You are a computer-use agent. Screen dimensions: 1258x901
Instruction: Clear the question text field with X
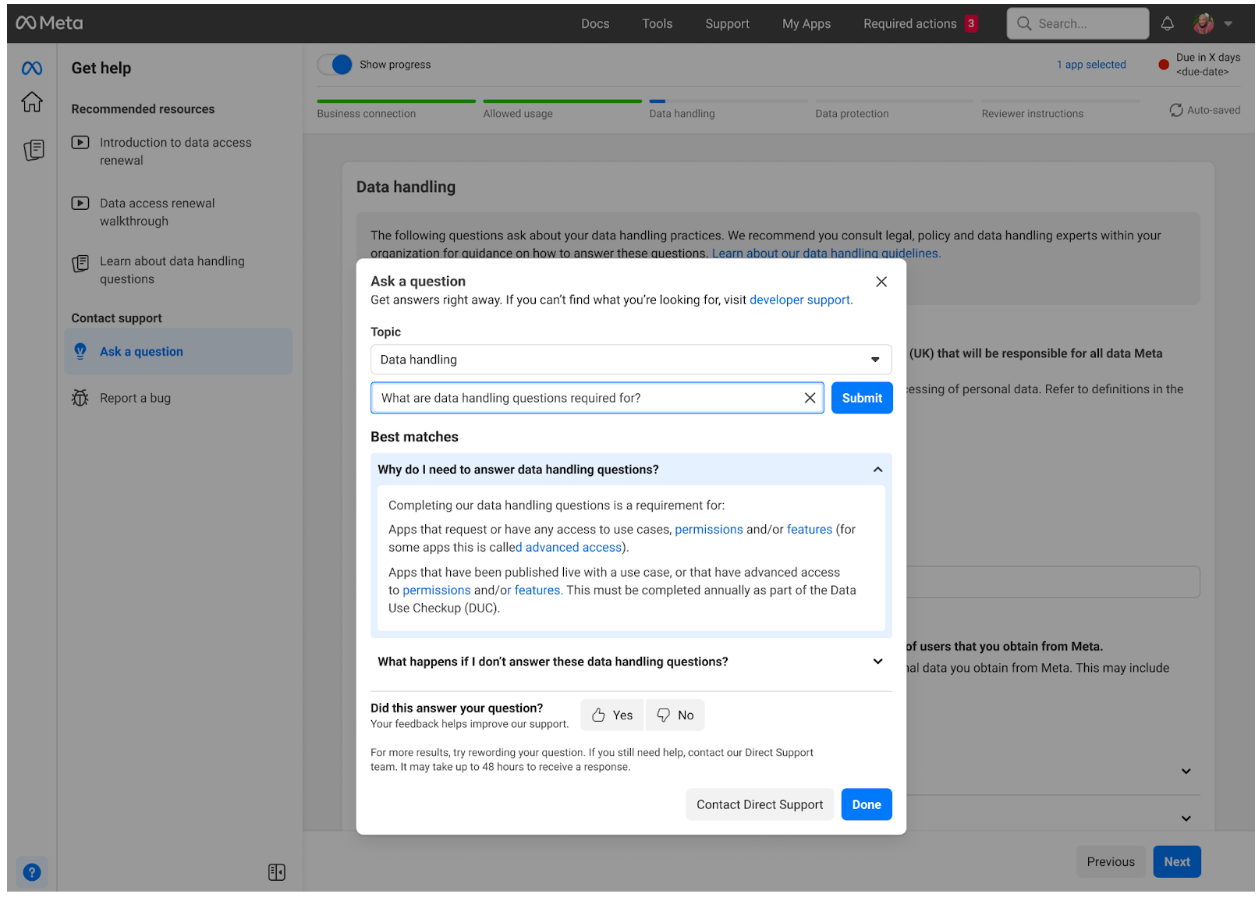point(810,398)
